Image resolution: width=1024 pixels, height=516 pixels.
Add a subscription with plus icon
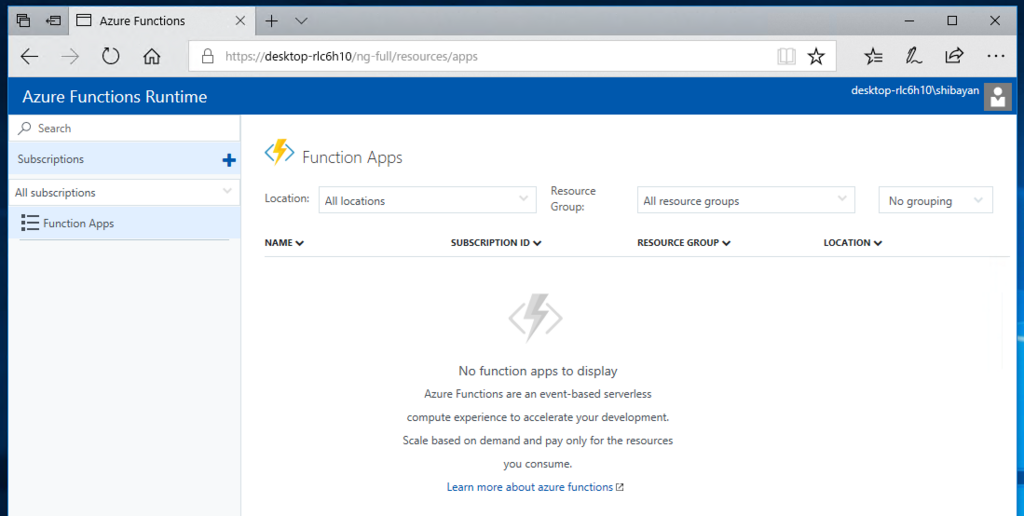(x=229, y=160)
